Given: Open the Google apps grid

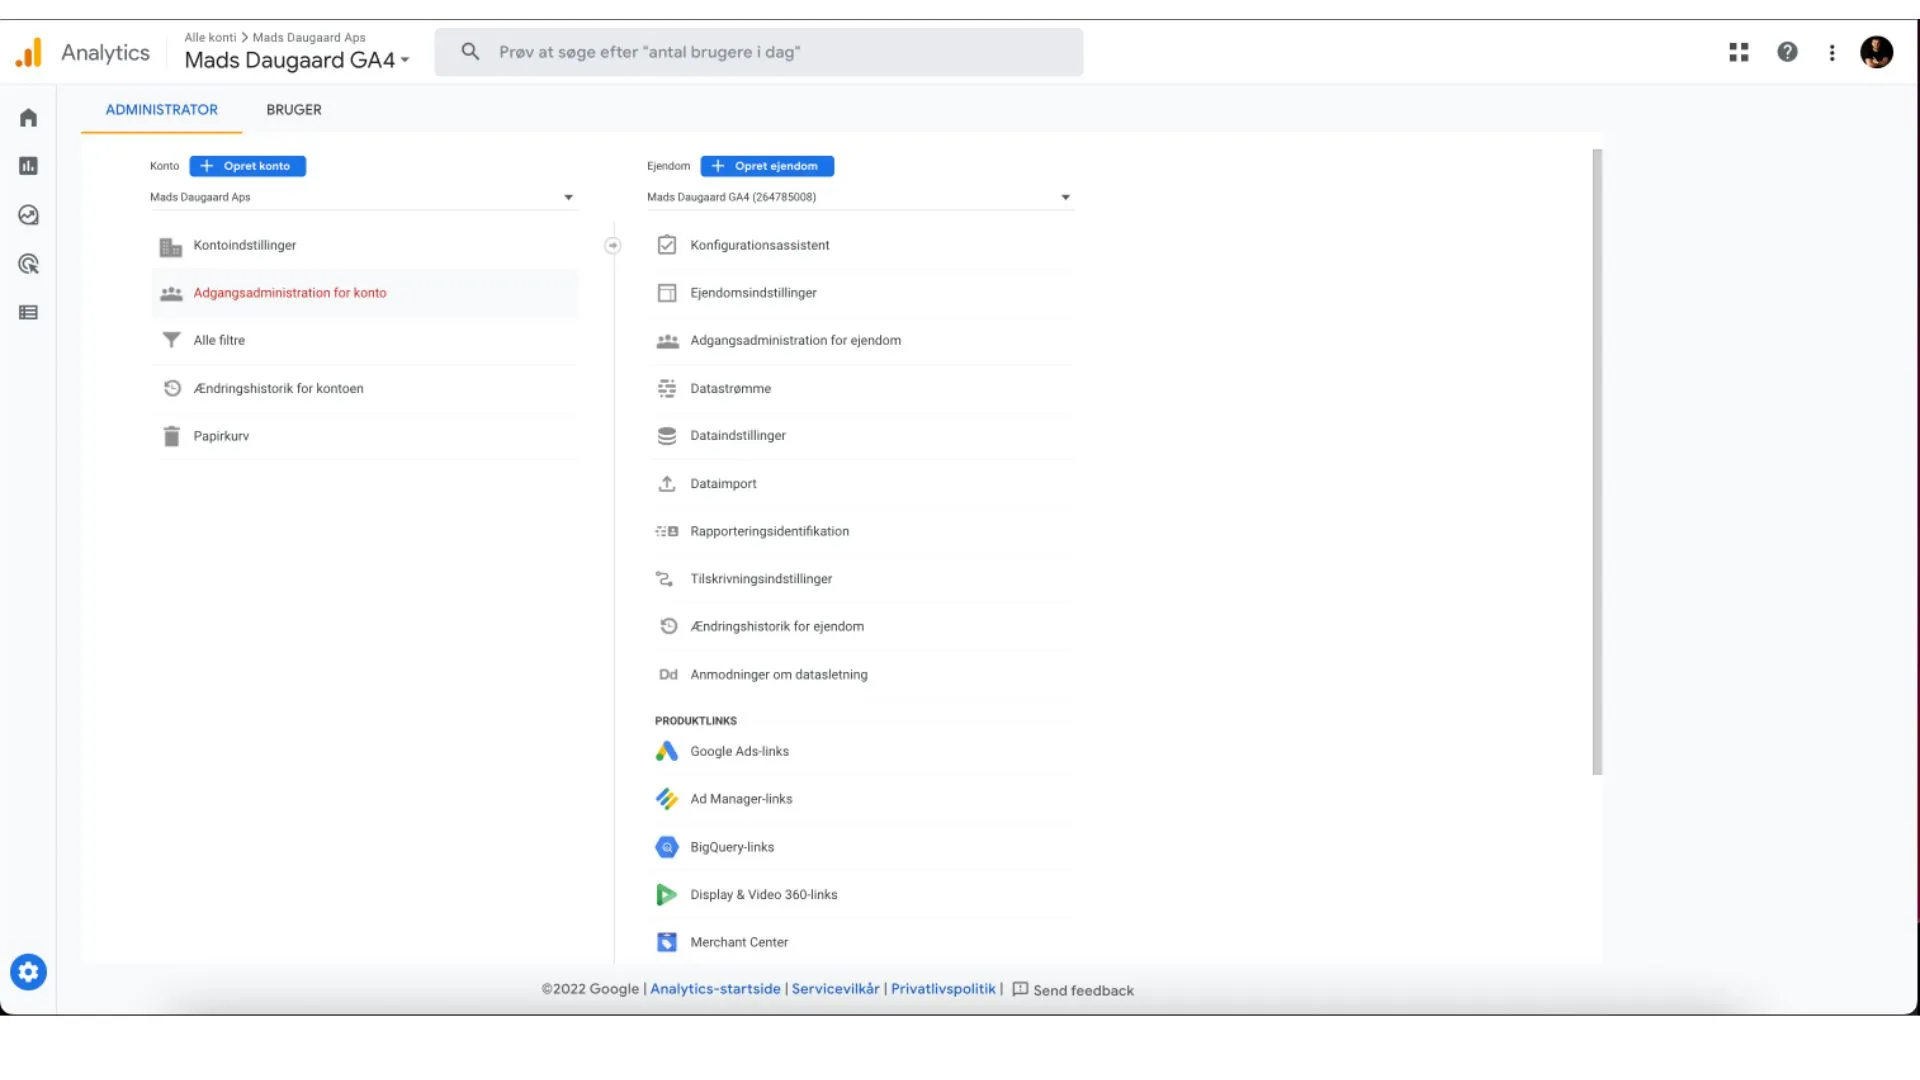Looking at the screenshot, I should tap(1739, 52).
